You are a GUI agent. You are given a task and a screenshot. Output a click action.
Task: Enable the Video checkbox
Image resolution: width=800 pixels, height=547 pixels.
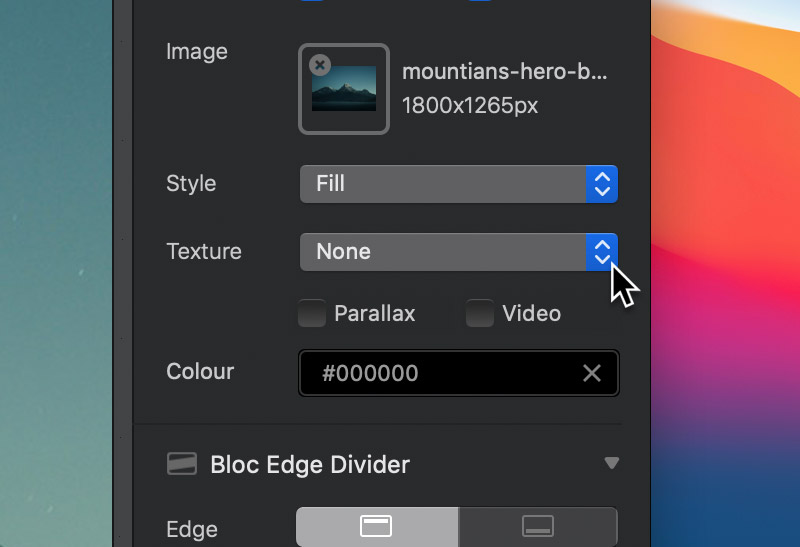pyautogui.click(x=480, y=313)
